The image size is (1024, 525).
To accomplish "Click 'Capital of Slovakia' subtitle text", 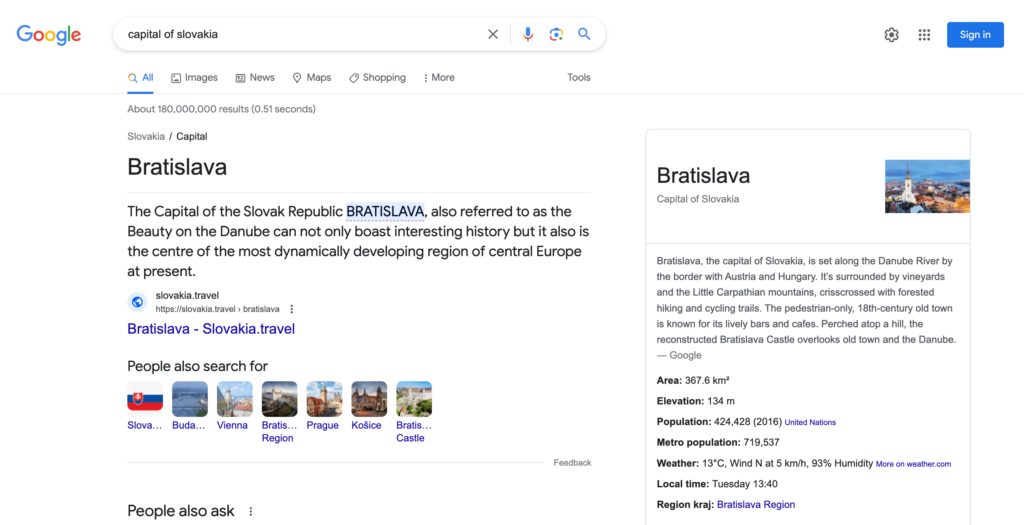I will click(697, 199).
